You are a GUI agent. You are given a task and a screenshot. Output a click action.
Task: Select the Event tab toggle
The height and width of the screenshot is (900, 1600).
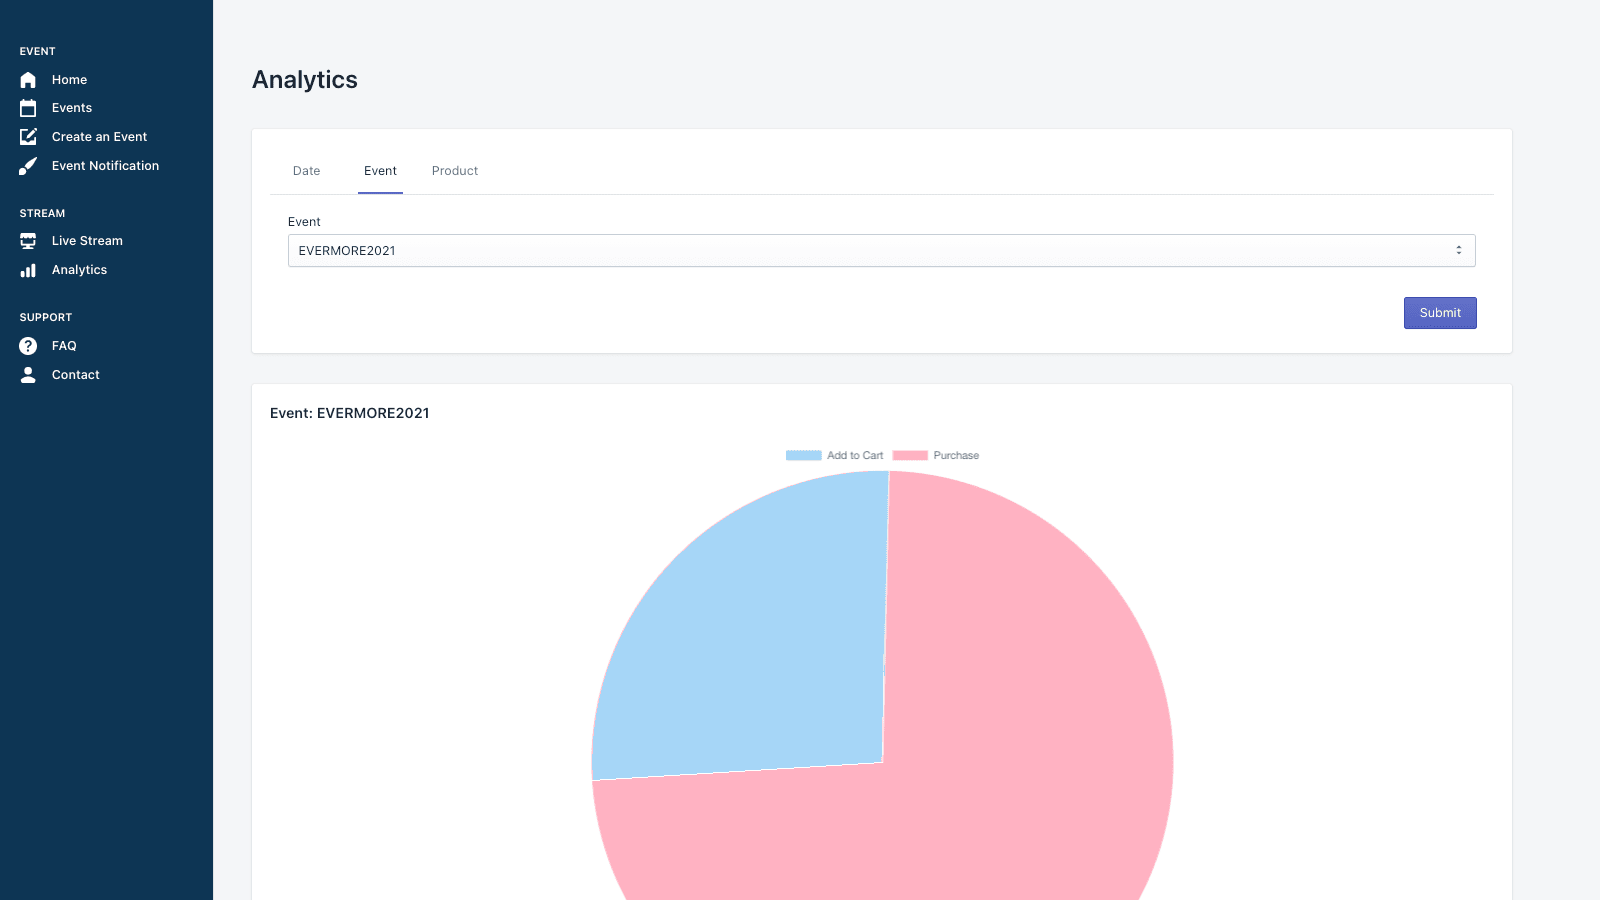(380, 171)
